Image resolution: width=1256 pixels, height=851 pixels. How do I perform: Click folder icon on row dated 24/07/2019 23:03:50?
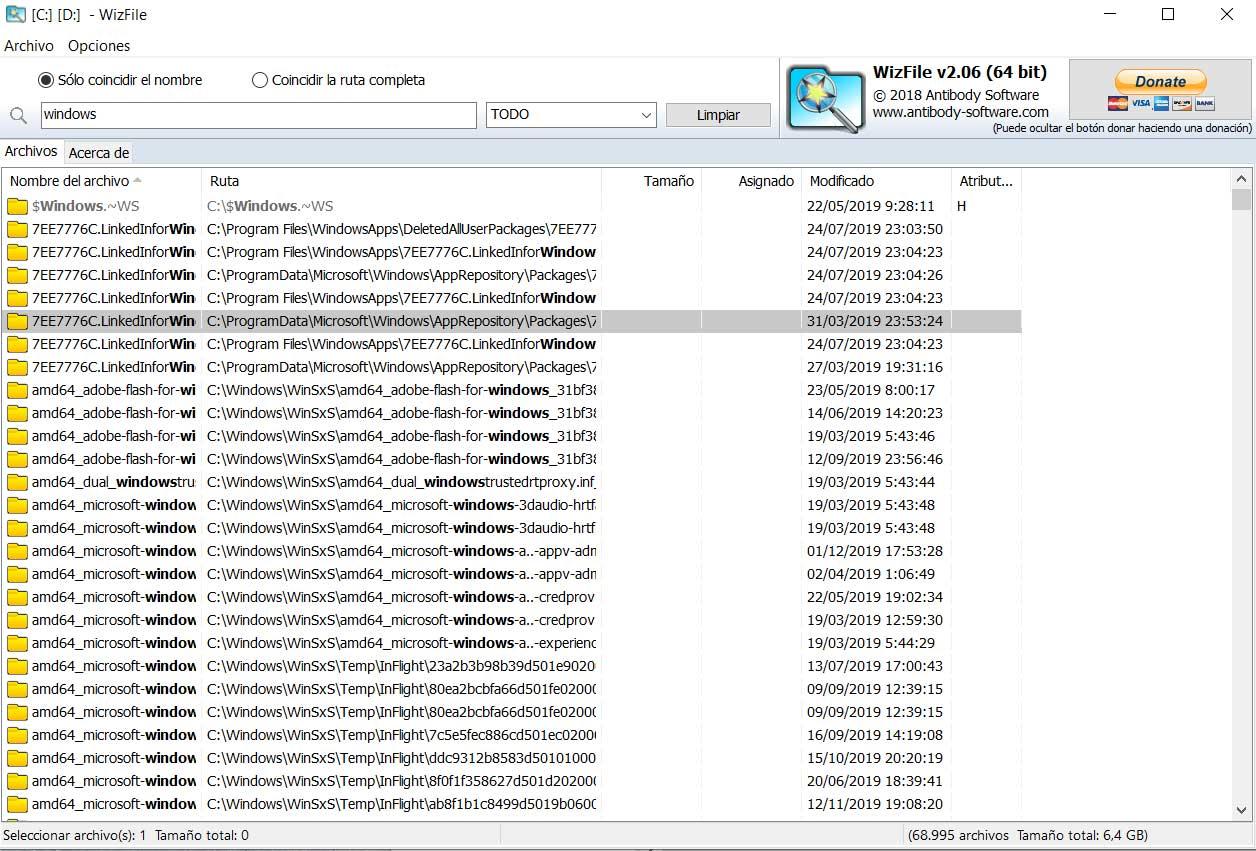click(x=17, y=229)
